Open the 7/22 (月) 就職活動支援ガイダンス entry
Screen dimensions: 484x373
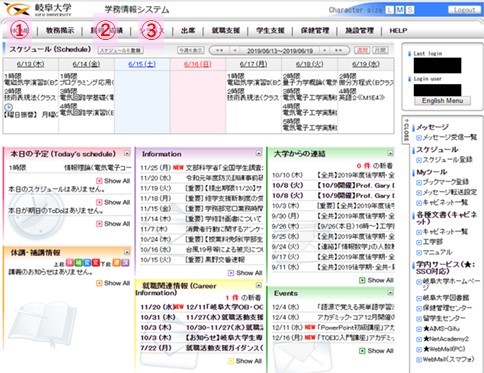click(x=202, y=348)
